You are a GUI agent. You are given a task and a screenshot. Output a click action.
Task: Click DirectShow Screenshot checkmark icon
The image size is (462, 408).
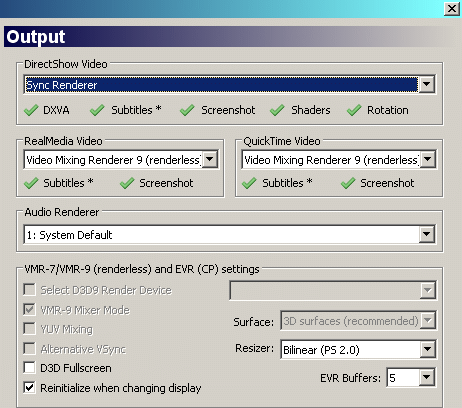click(187, 110)
